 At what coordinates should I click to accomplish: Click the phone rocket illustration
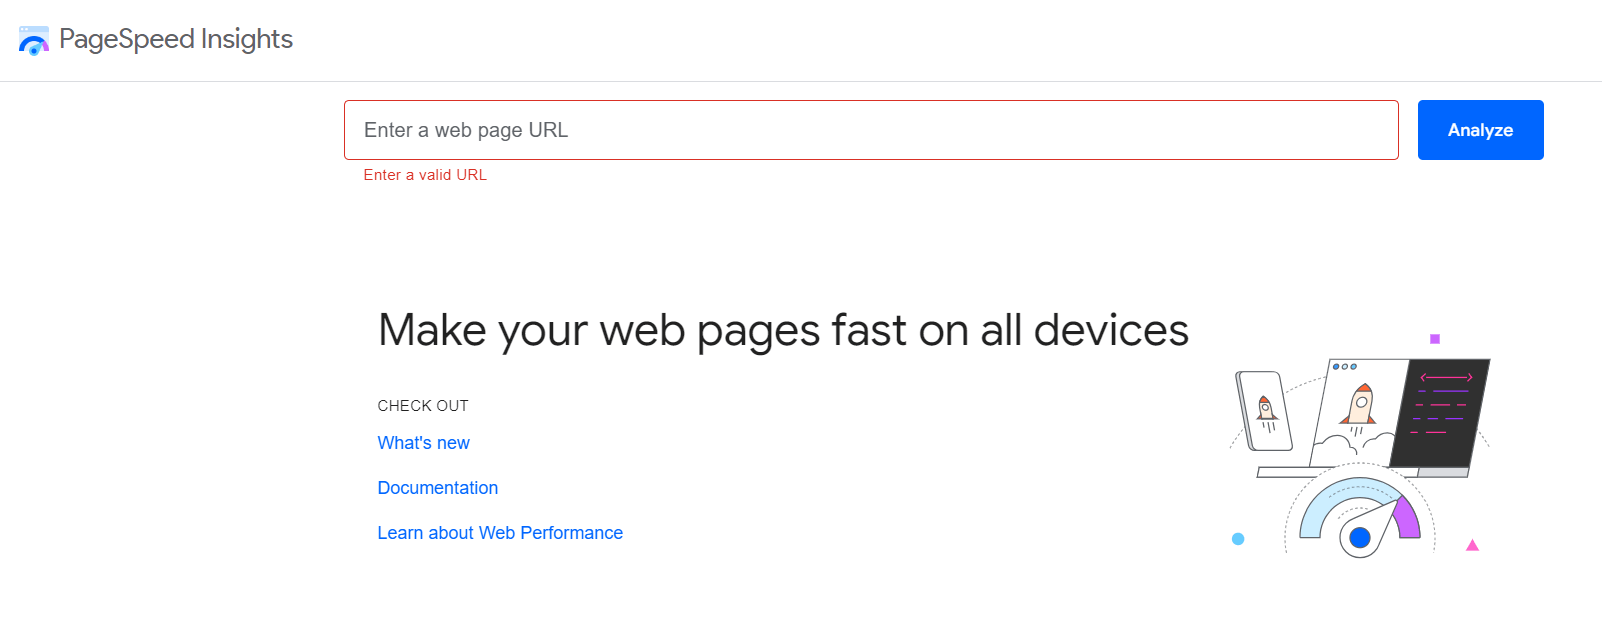pyautogui.click(x=1265, y=410)
